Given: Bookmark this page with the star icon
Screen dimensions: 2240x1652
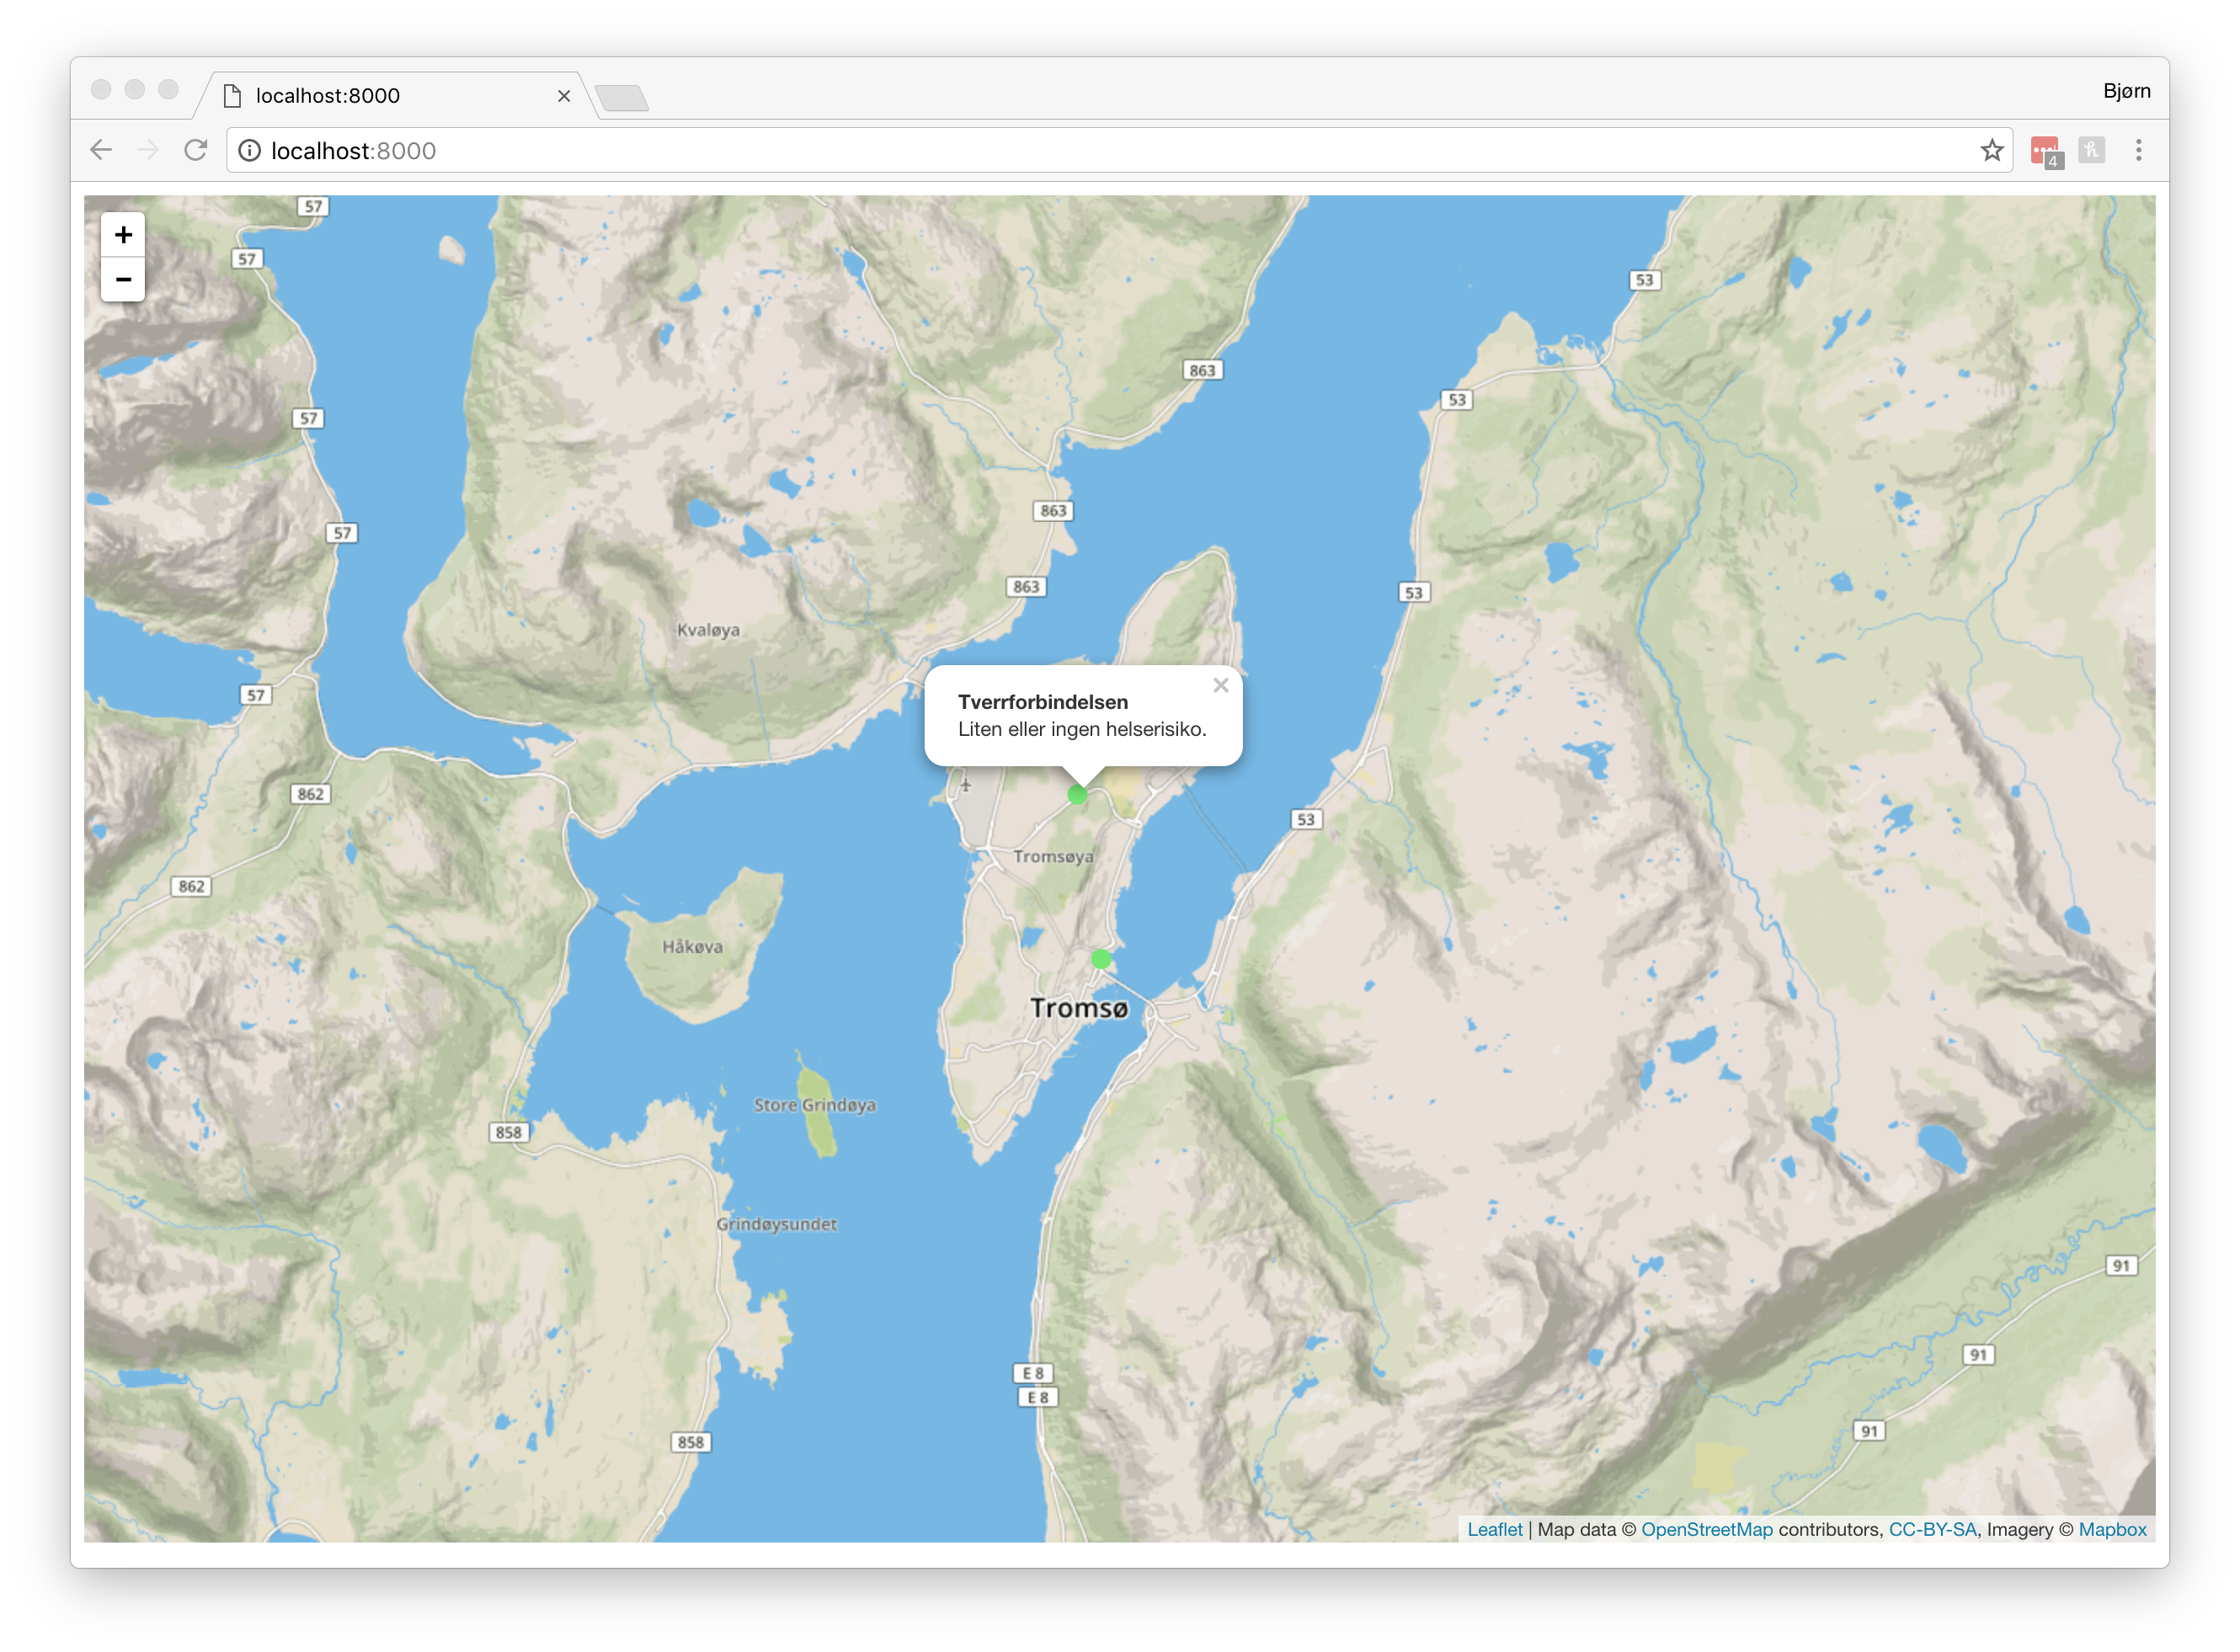Looking at the screenshot, I should pos(1991,151).
